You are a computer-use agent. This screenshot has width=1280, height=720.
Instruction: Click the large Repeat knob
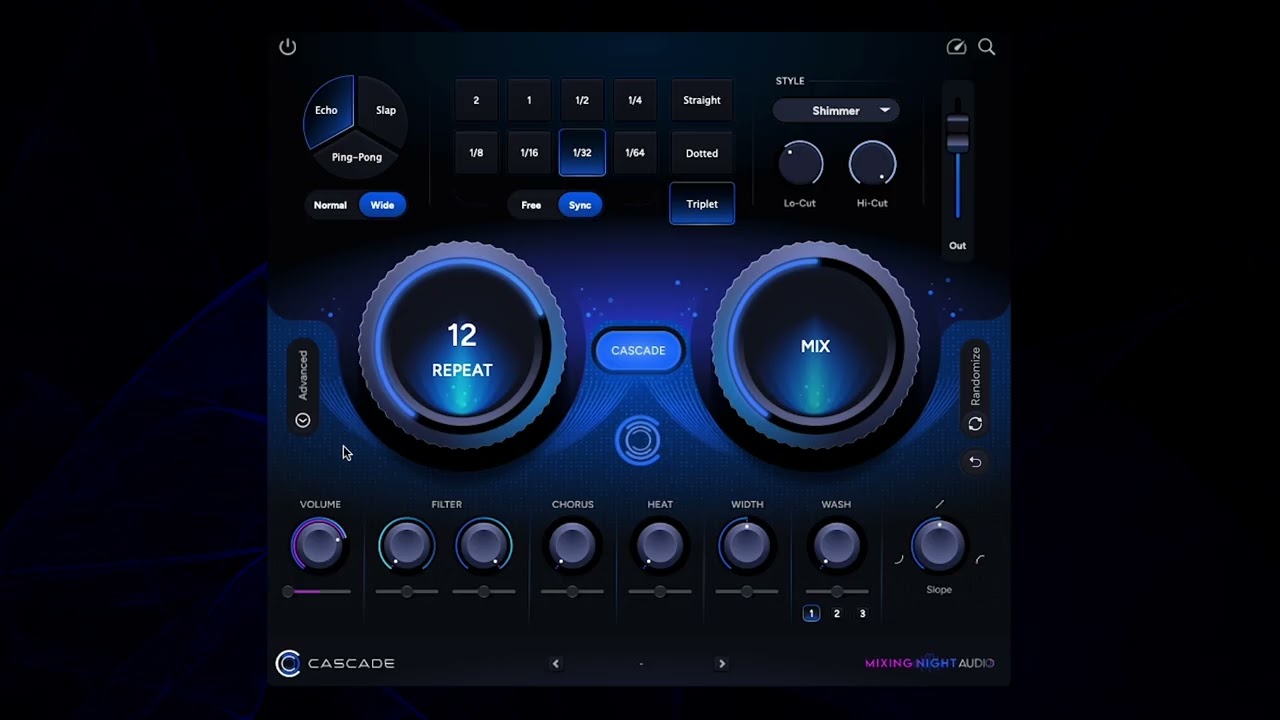(462, 347)
